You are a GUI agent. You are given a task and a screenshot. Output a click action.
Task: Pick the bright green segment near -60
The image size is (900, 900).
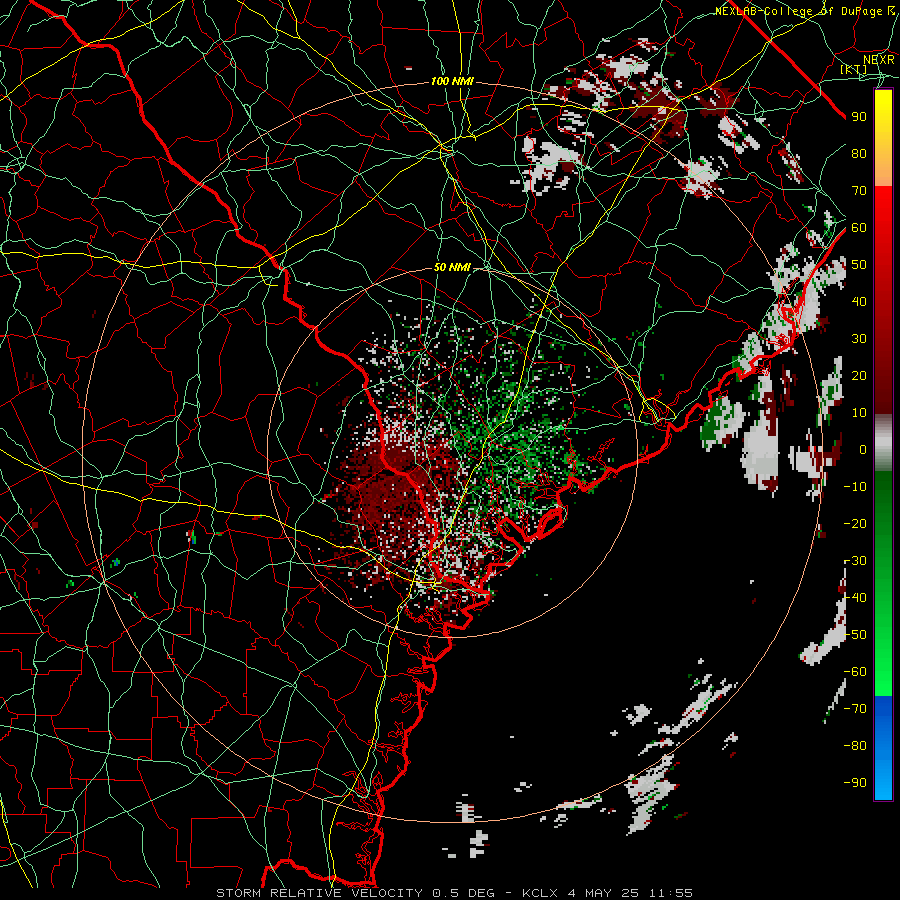(x=883, y=672)
